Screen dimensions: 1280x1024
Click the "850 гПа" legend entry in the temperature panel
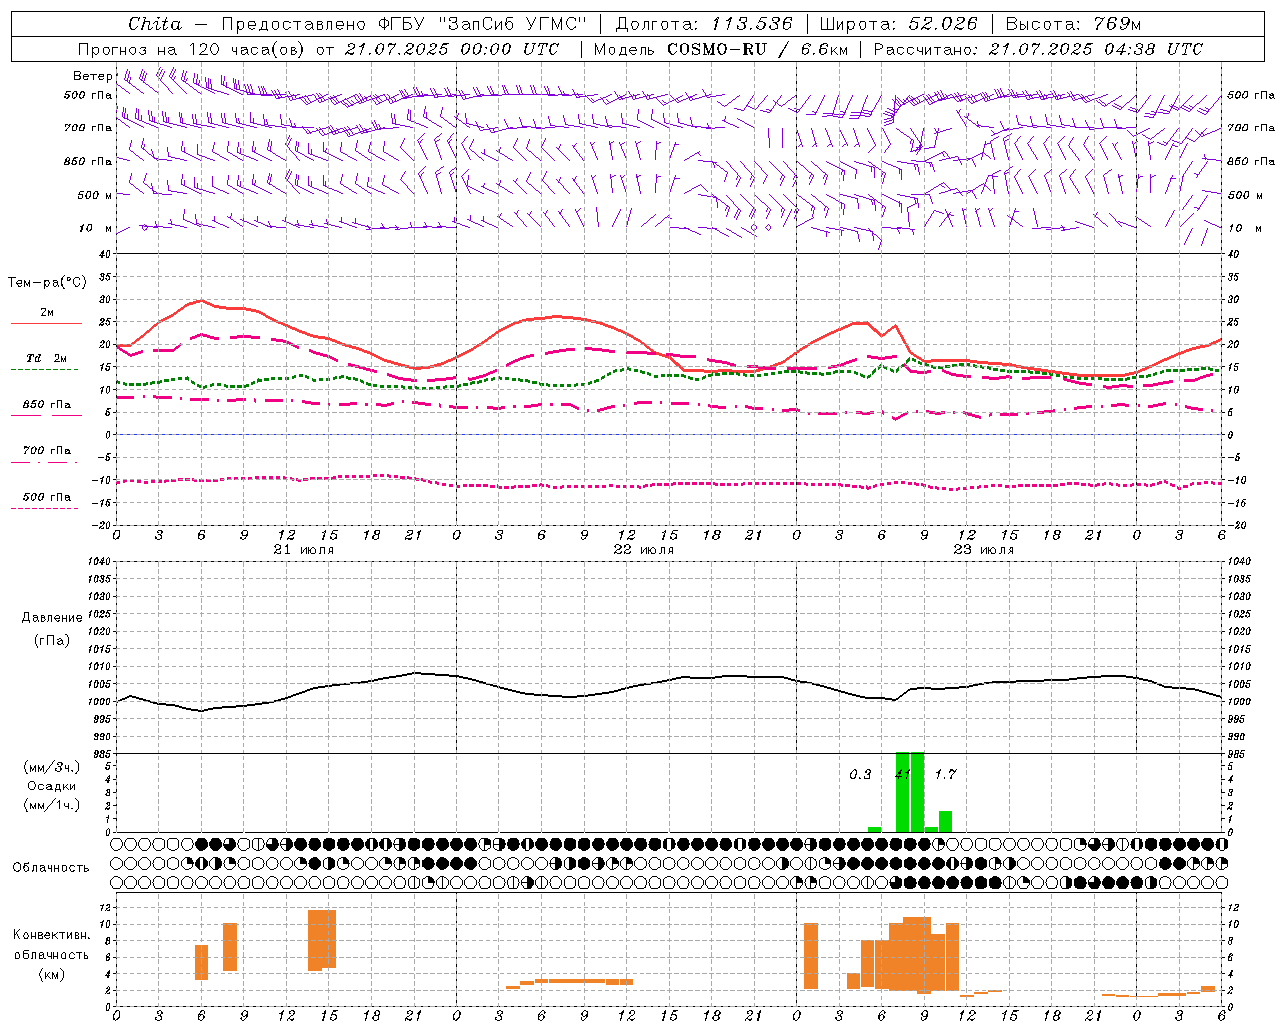click(47, 405)
